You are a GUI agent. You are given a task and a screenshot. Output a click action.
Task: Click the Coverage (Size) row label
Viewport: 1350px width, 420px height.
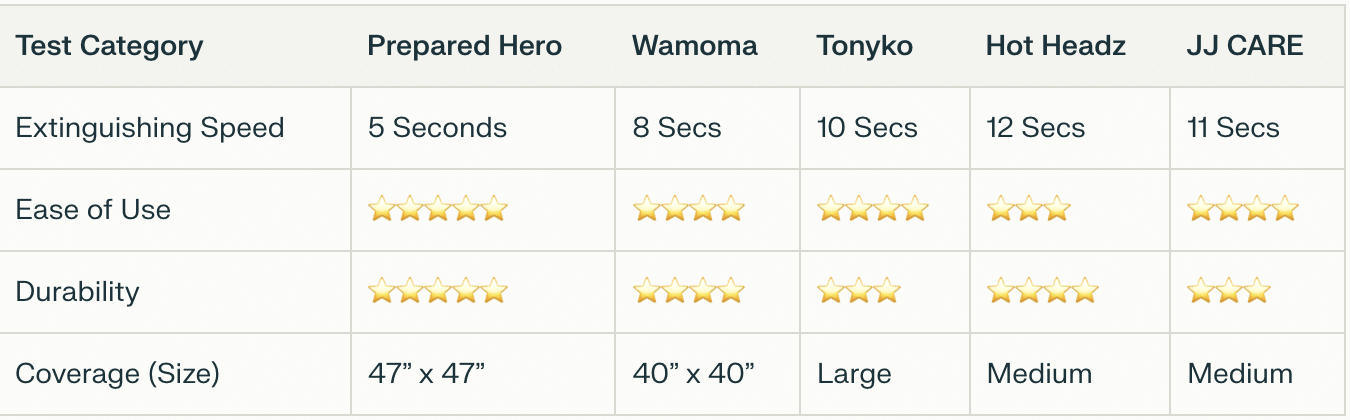coord(118,374)
